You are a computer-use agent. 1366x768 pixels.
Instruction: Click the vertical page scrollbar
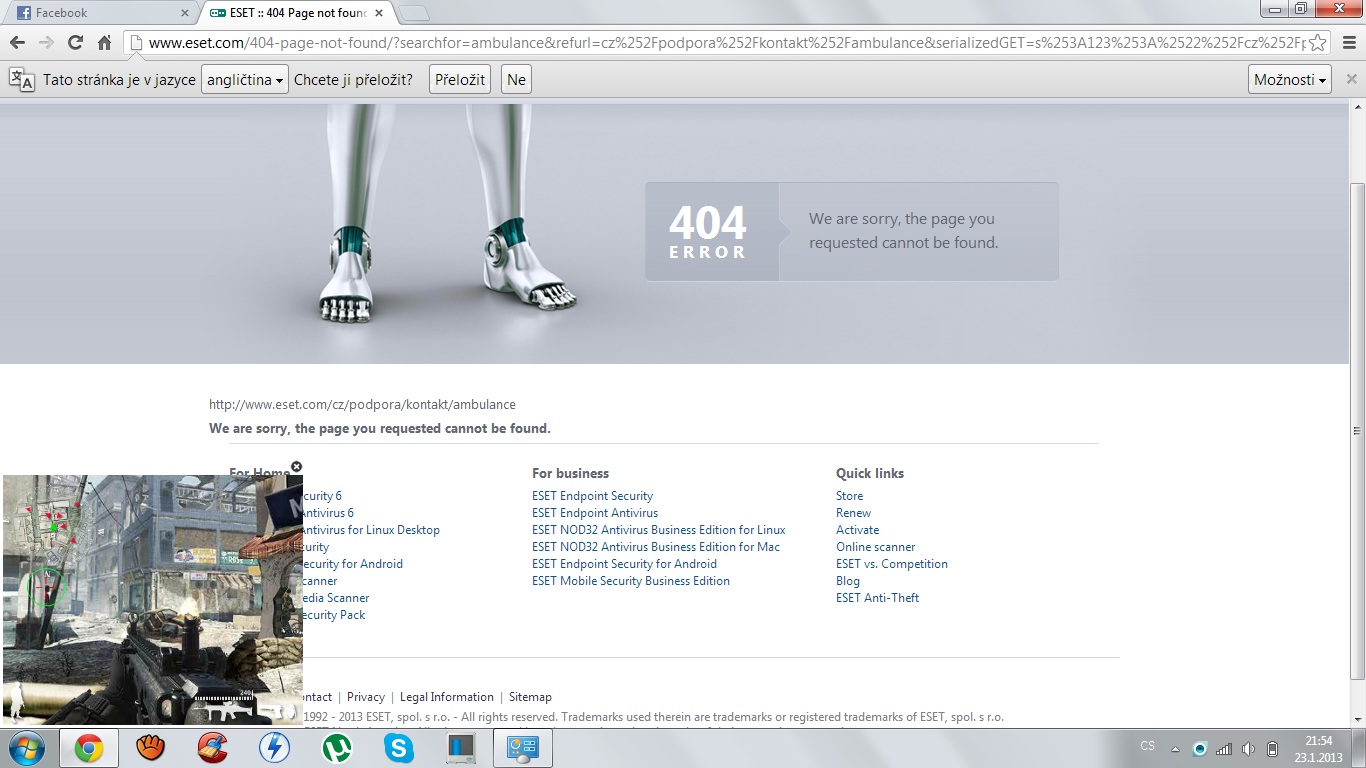pos(1357,430)
